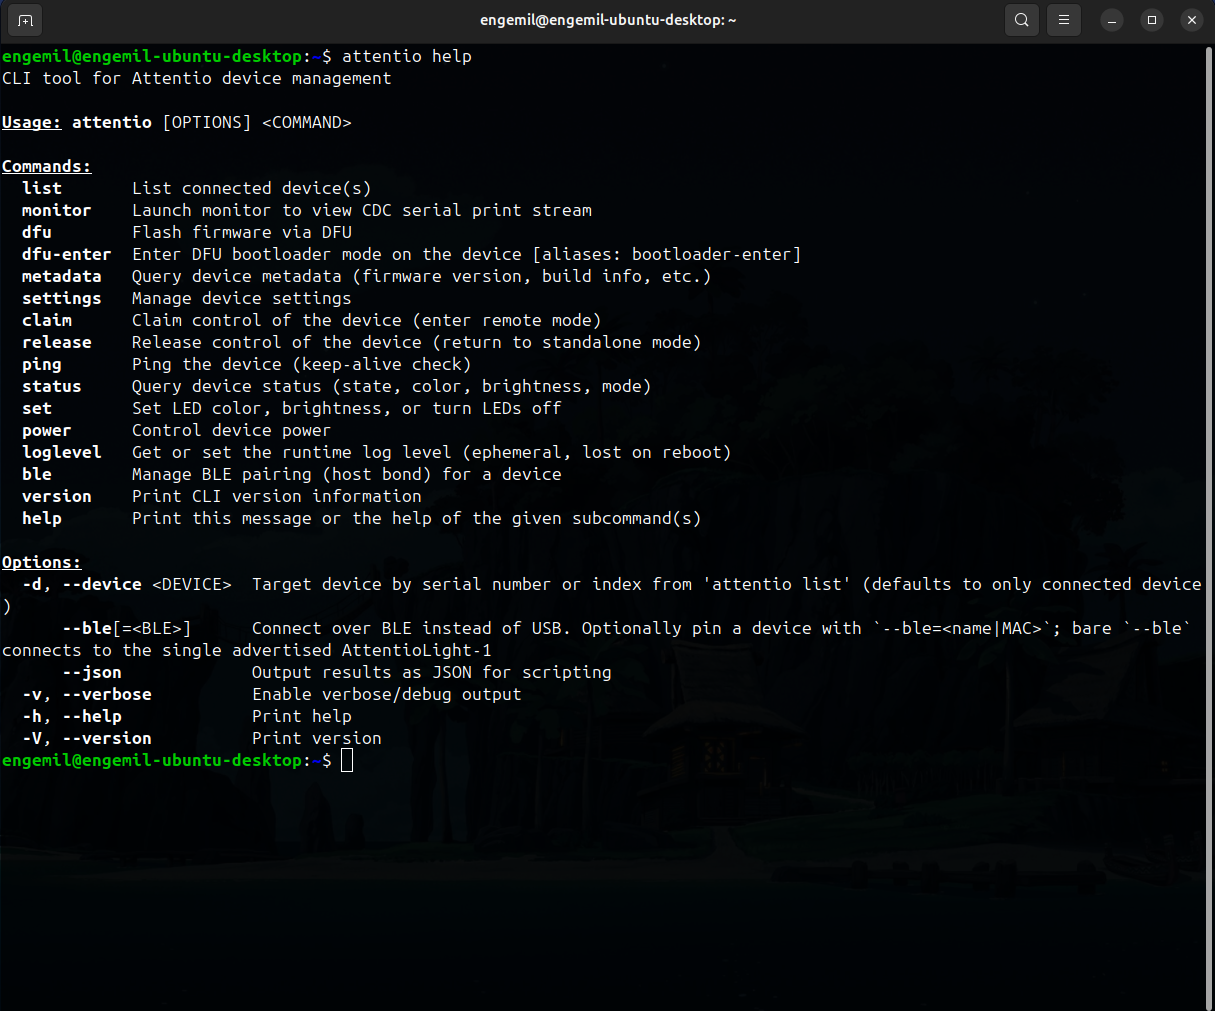Click the '-V, --version' option
This screenshot has height=1011, width=1215.
click(x=87, y=739)
